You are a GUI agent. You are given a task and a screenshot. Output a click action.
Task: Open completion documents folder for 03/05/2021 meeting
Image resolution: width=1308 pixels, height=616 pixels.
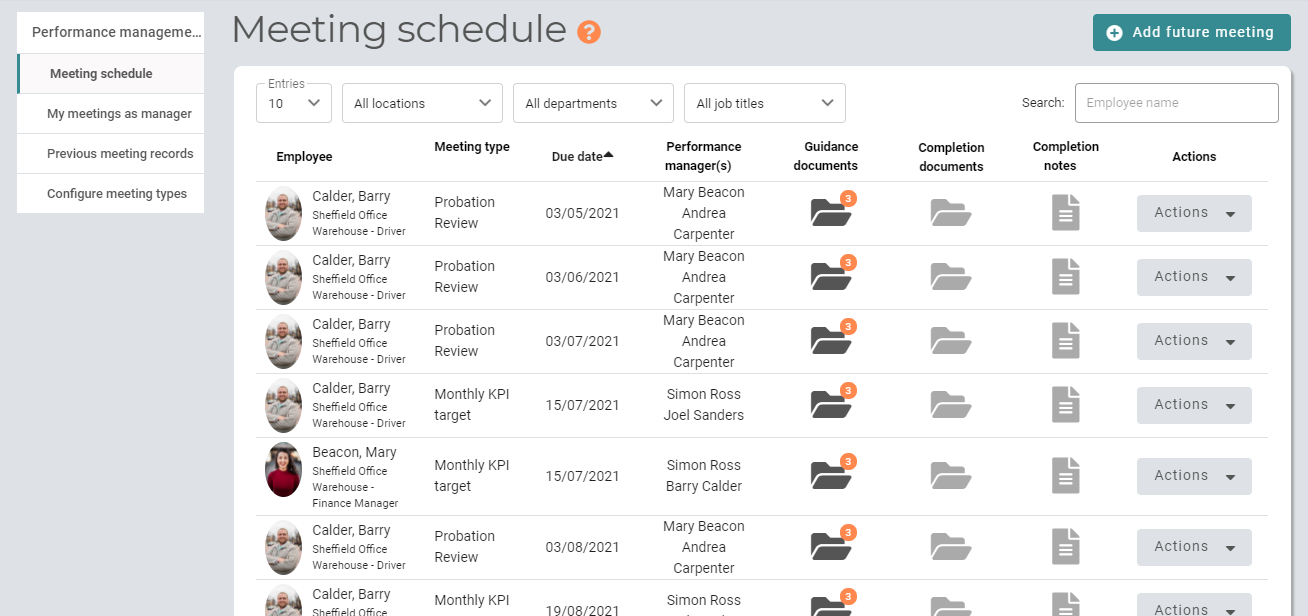(x=951, y=213)
